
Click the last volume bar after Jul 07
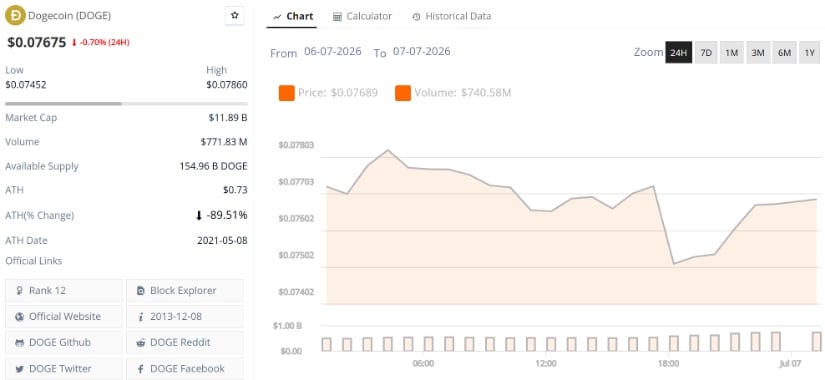coord(817,342)
